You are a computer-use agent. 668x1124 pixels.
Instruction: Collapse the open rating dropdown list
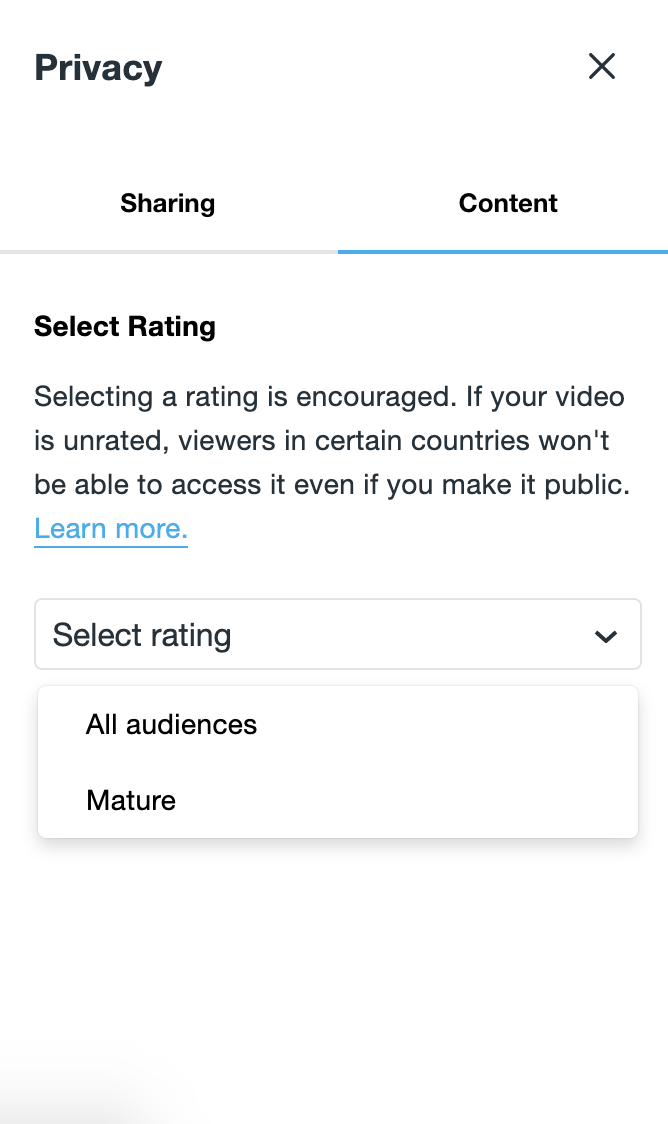coord(338,634)
